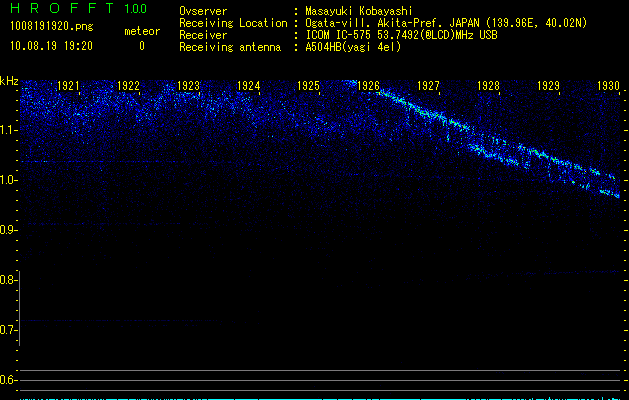The height and width of the screenshot is (400, 629).
Task: Click the meteor count label
Action: click(142, 31)
